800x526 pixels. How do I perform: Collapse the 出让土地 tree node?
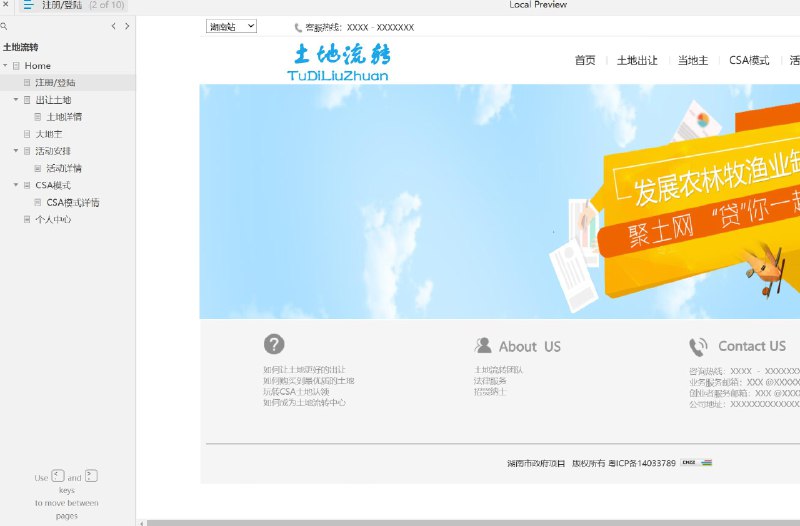click(x=16, y=99)
